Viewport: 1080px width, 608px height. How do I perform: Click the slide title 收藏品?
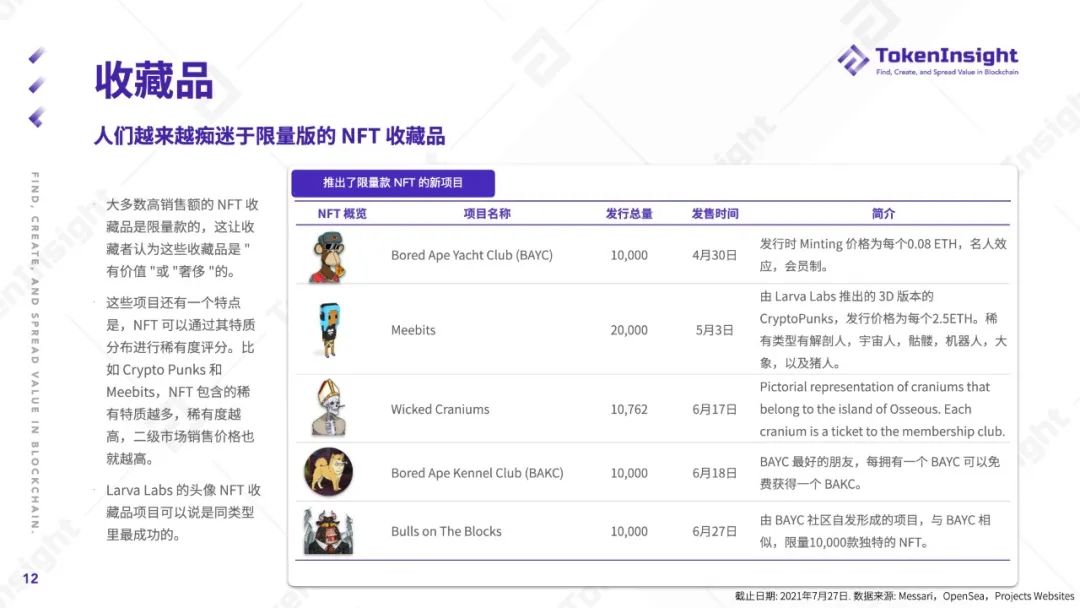154,81
